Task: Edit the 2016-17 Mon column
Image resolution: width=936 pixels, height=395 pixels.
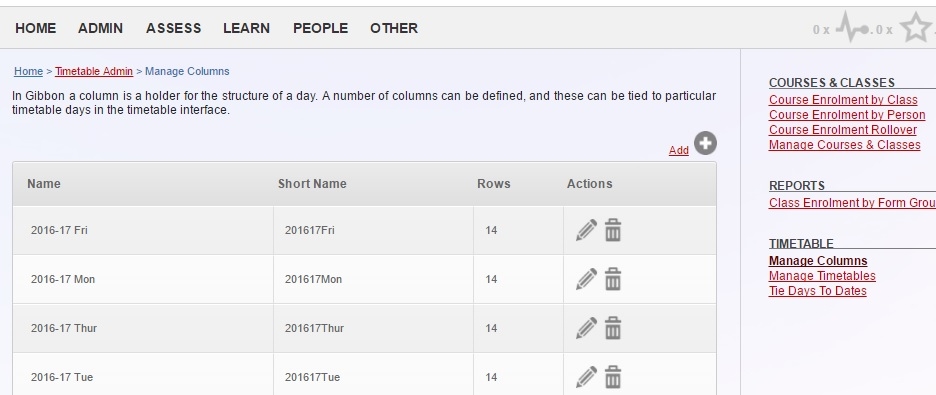Action: [x=586, y=279]
